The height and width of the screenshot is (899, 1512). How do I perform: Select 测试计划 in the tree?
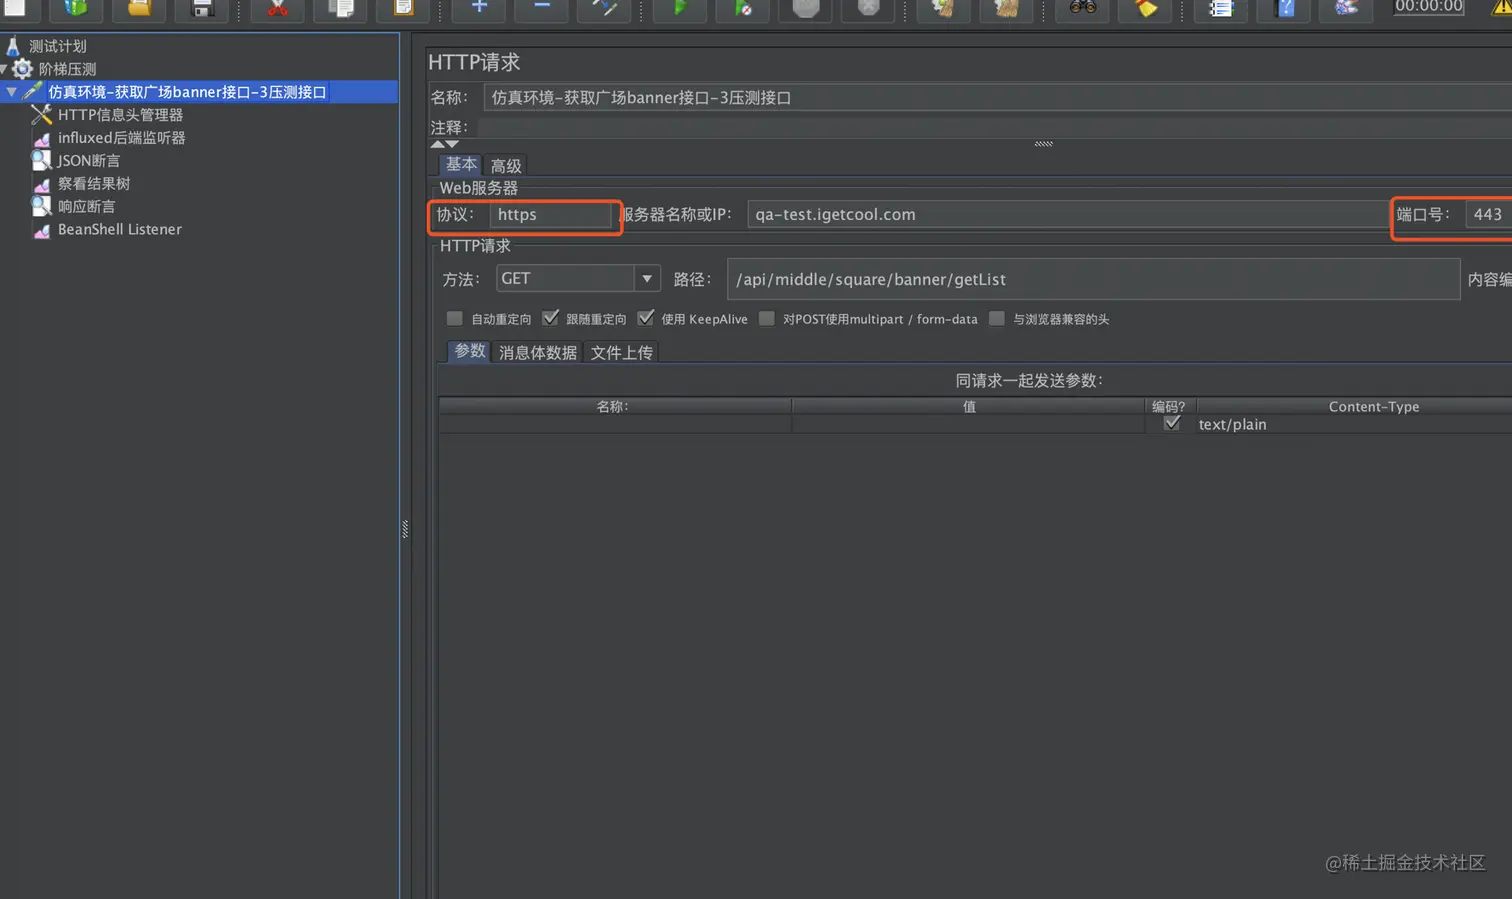tap(58, 46)
